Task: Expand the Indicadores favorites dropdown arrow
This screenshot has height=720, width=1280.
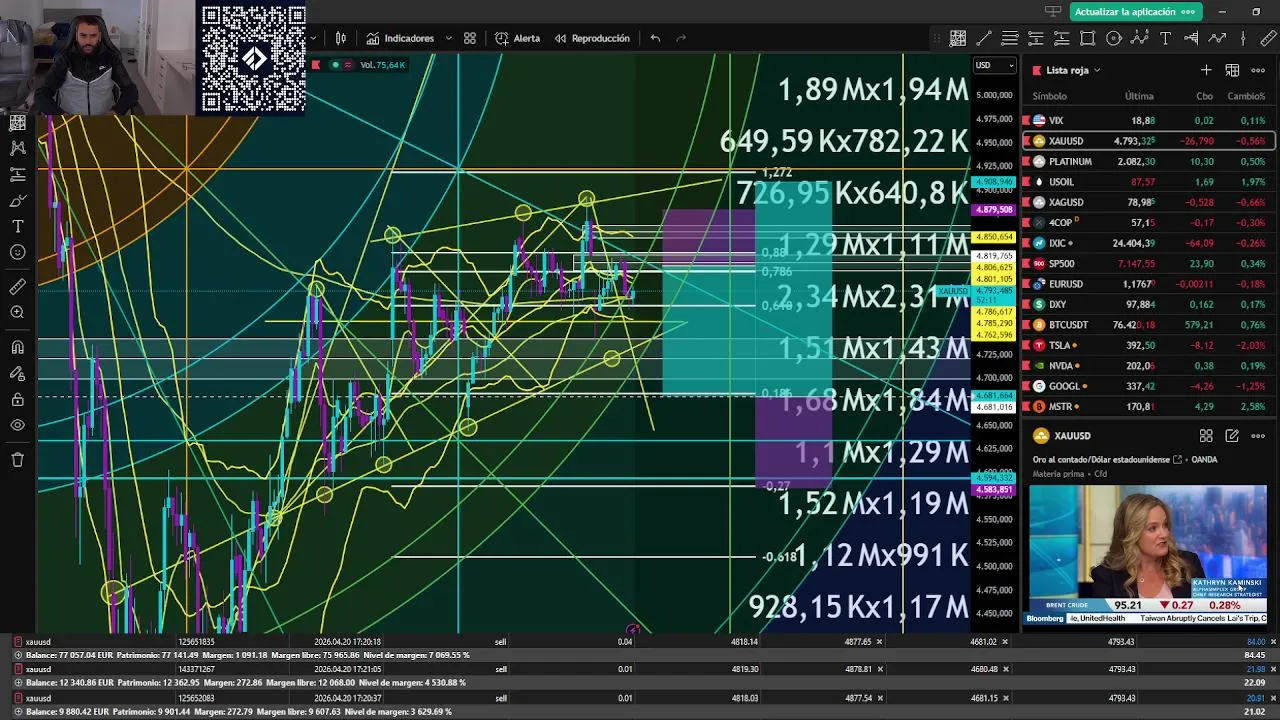Action: (x=449, y=38)
